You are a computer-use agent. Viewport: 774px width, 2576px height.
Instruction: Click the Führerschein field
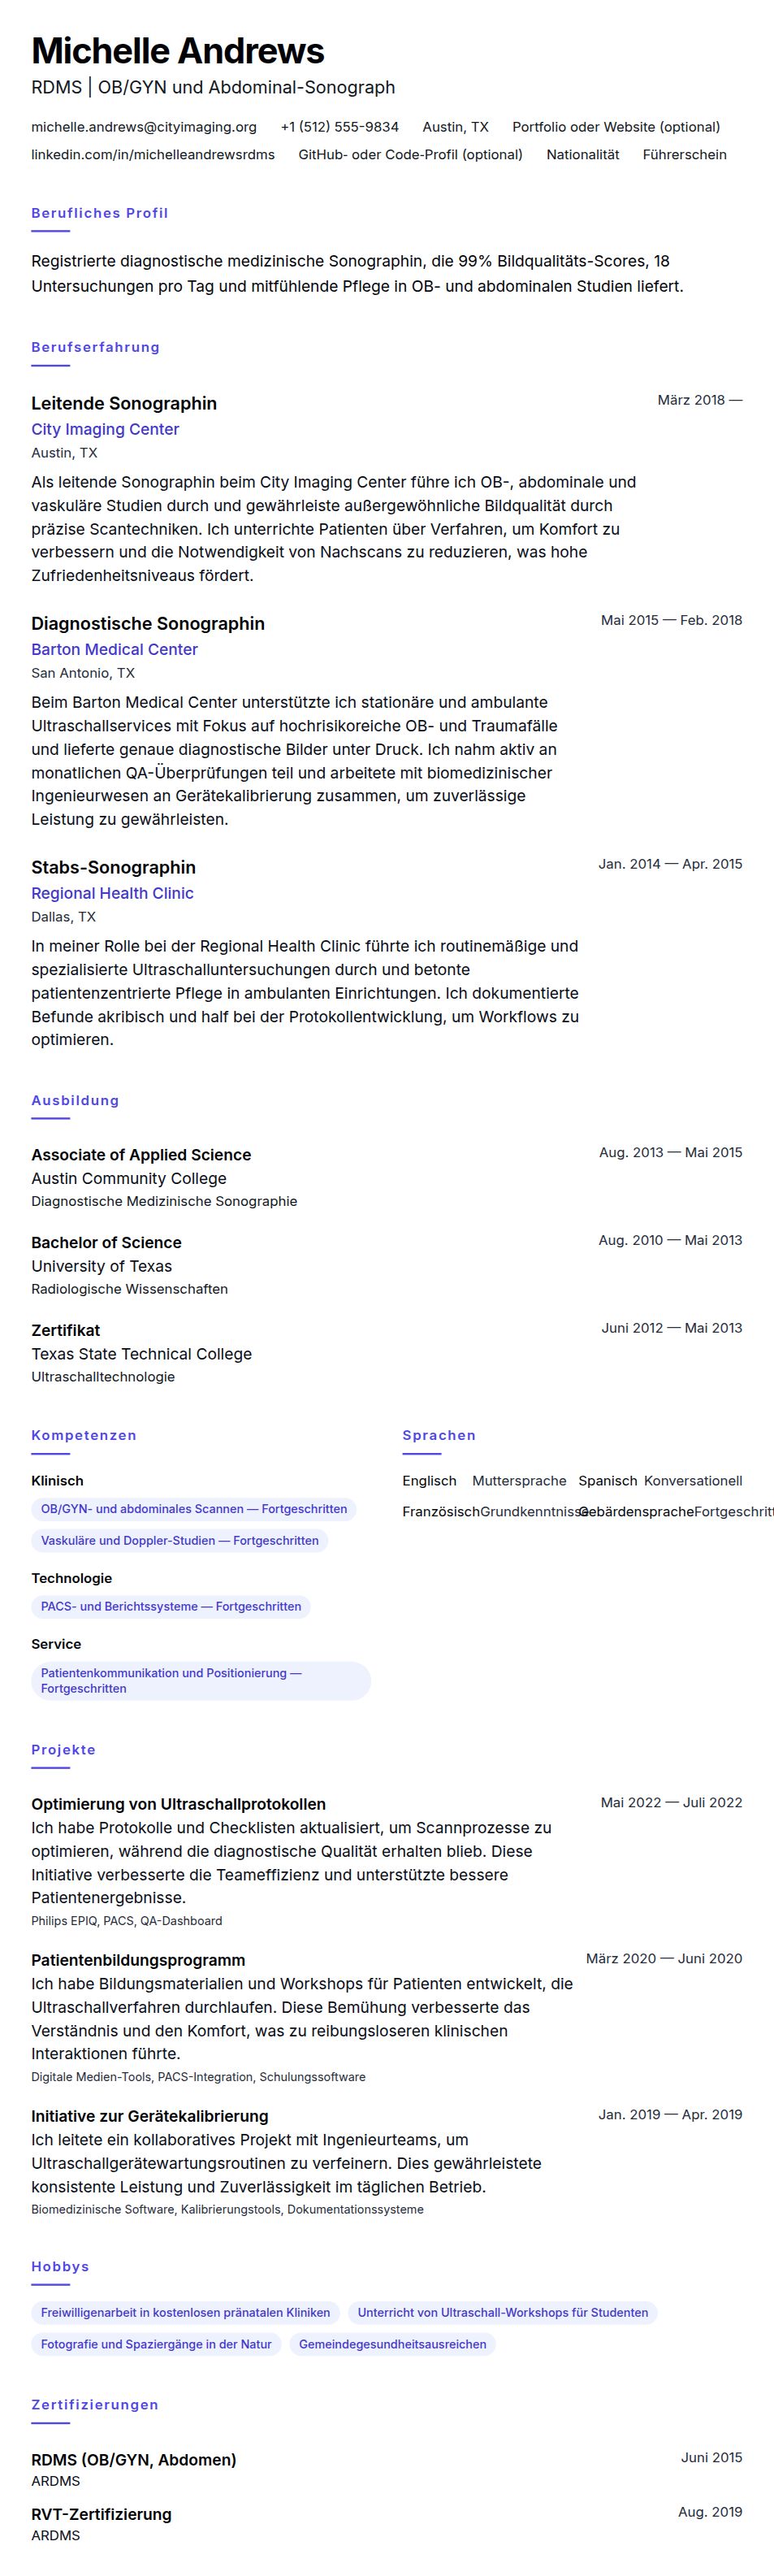point(684,155)
